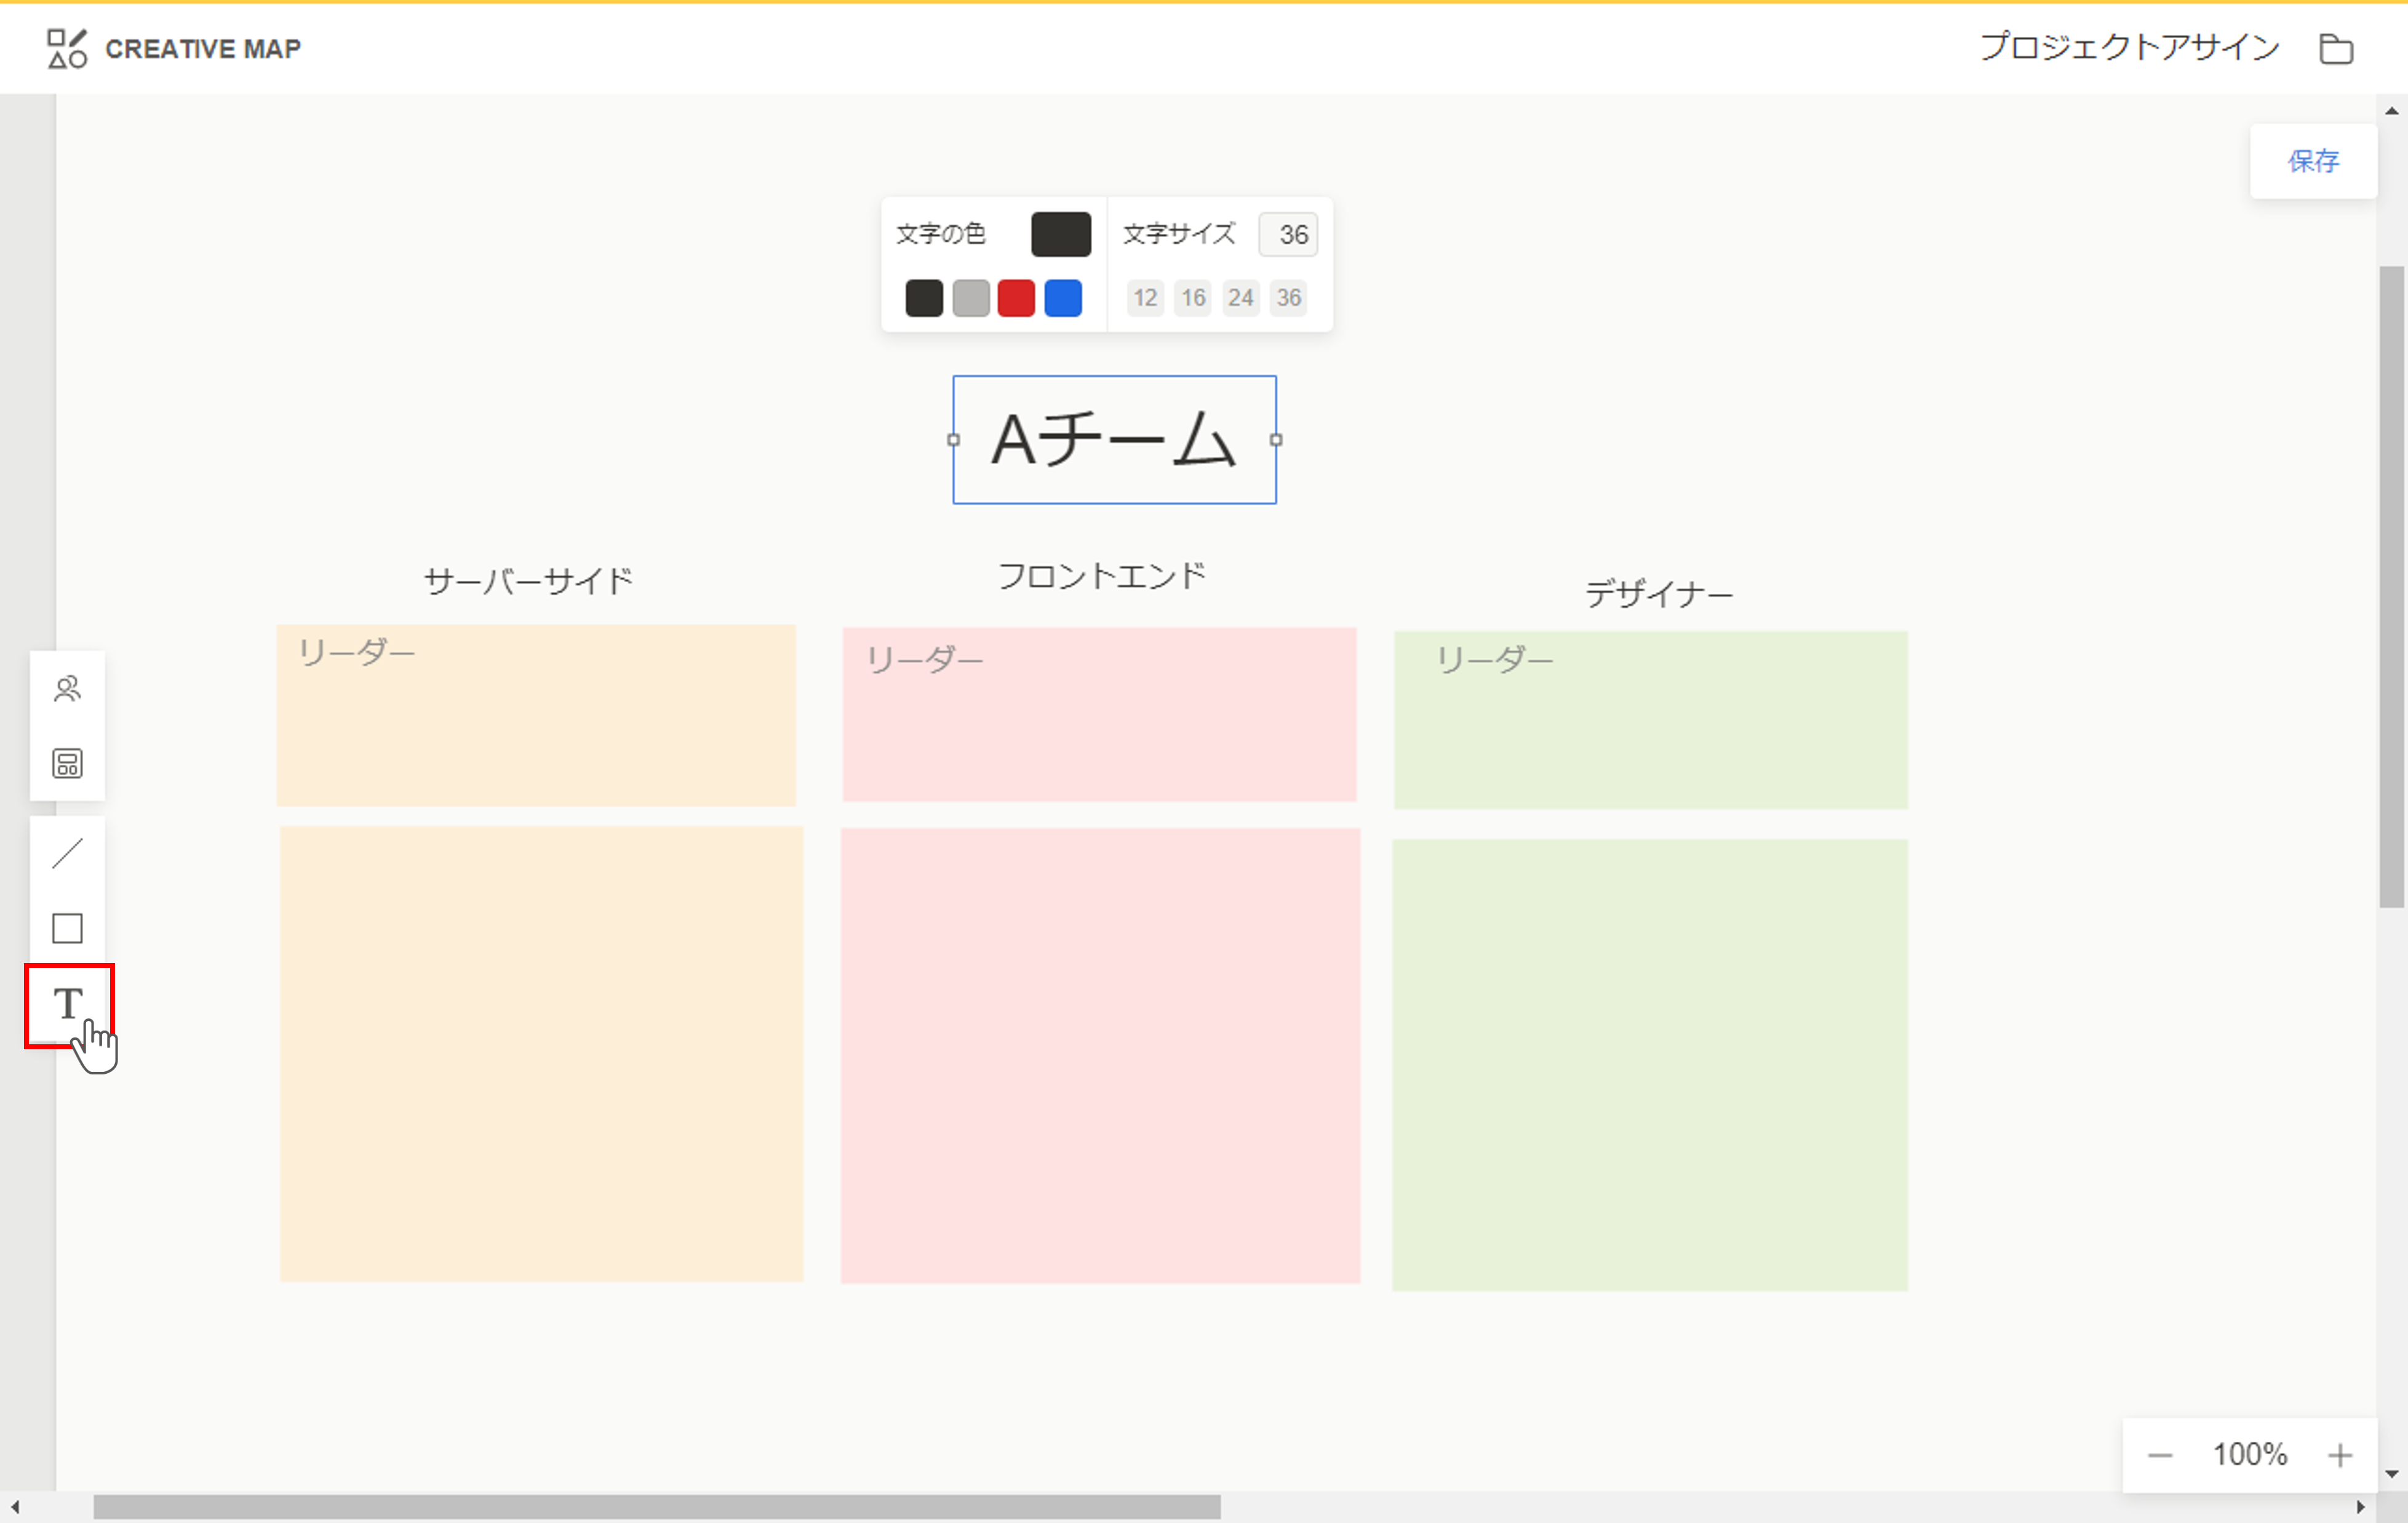Click the 保存 save button
2408x1523 pixels.
2313,161
